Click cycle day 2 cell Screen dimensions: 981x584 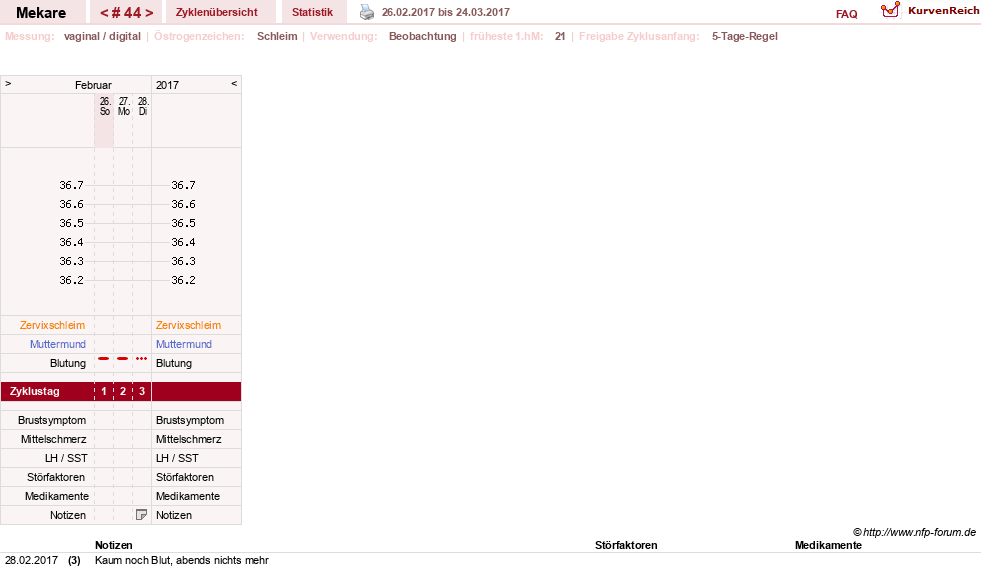coord(123,391)
